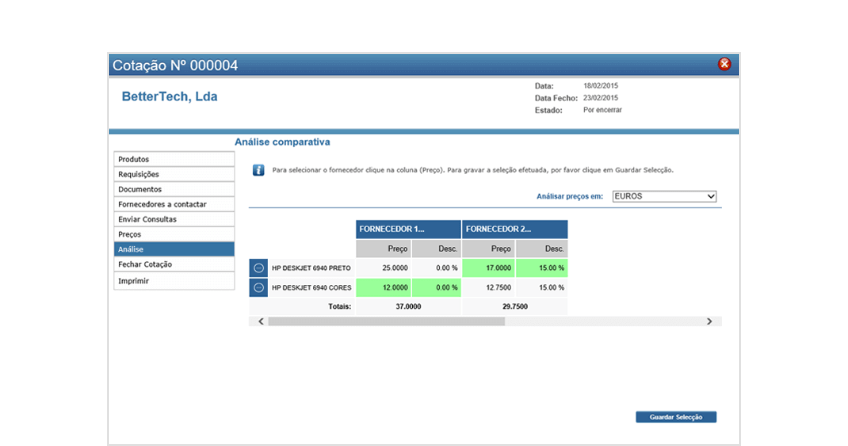Click the Desc. header under FORNECEDOR 2
This screenshot has height=446, width=848.
point(542,249)
